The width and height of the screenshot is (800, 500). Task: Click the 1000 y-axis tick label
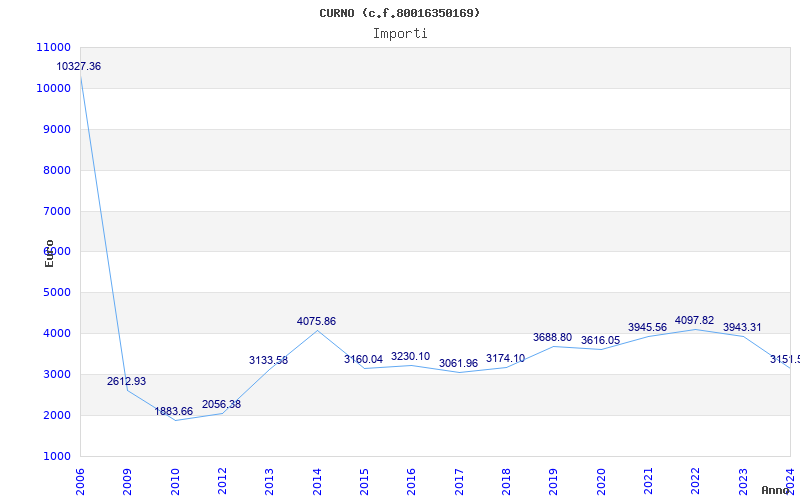click(56, 456)
